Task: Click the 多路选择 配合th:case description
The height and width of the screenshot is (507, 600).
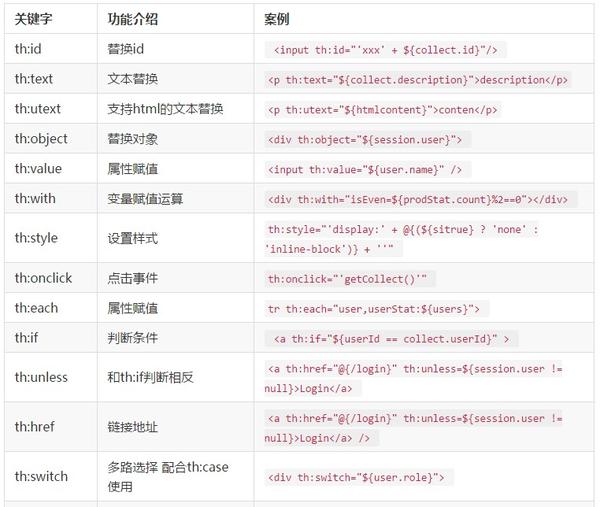Action: 168,476
